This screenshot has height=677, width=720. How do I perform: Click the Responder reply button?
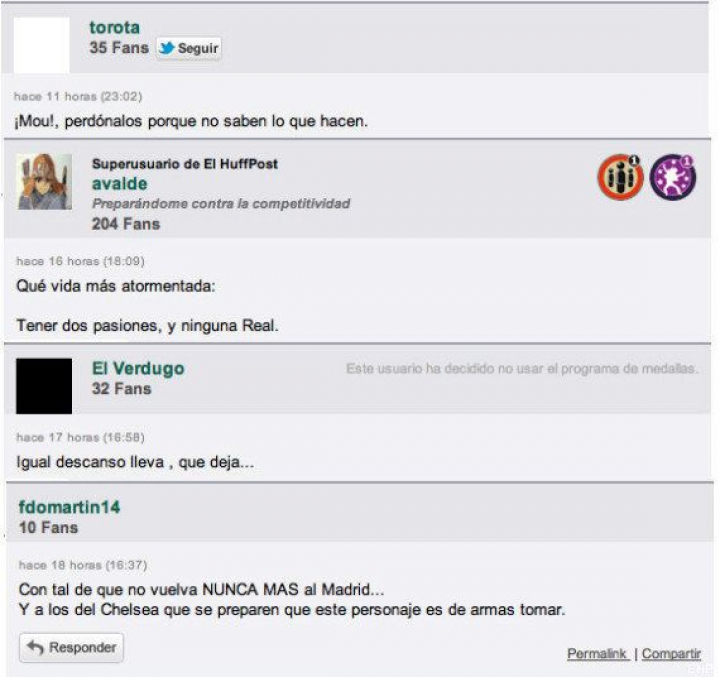tap(71, 648)
